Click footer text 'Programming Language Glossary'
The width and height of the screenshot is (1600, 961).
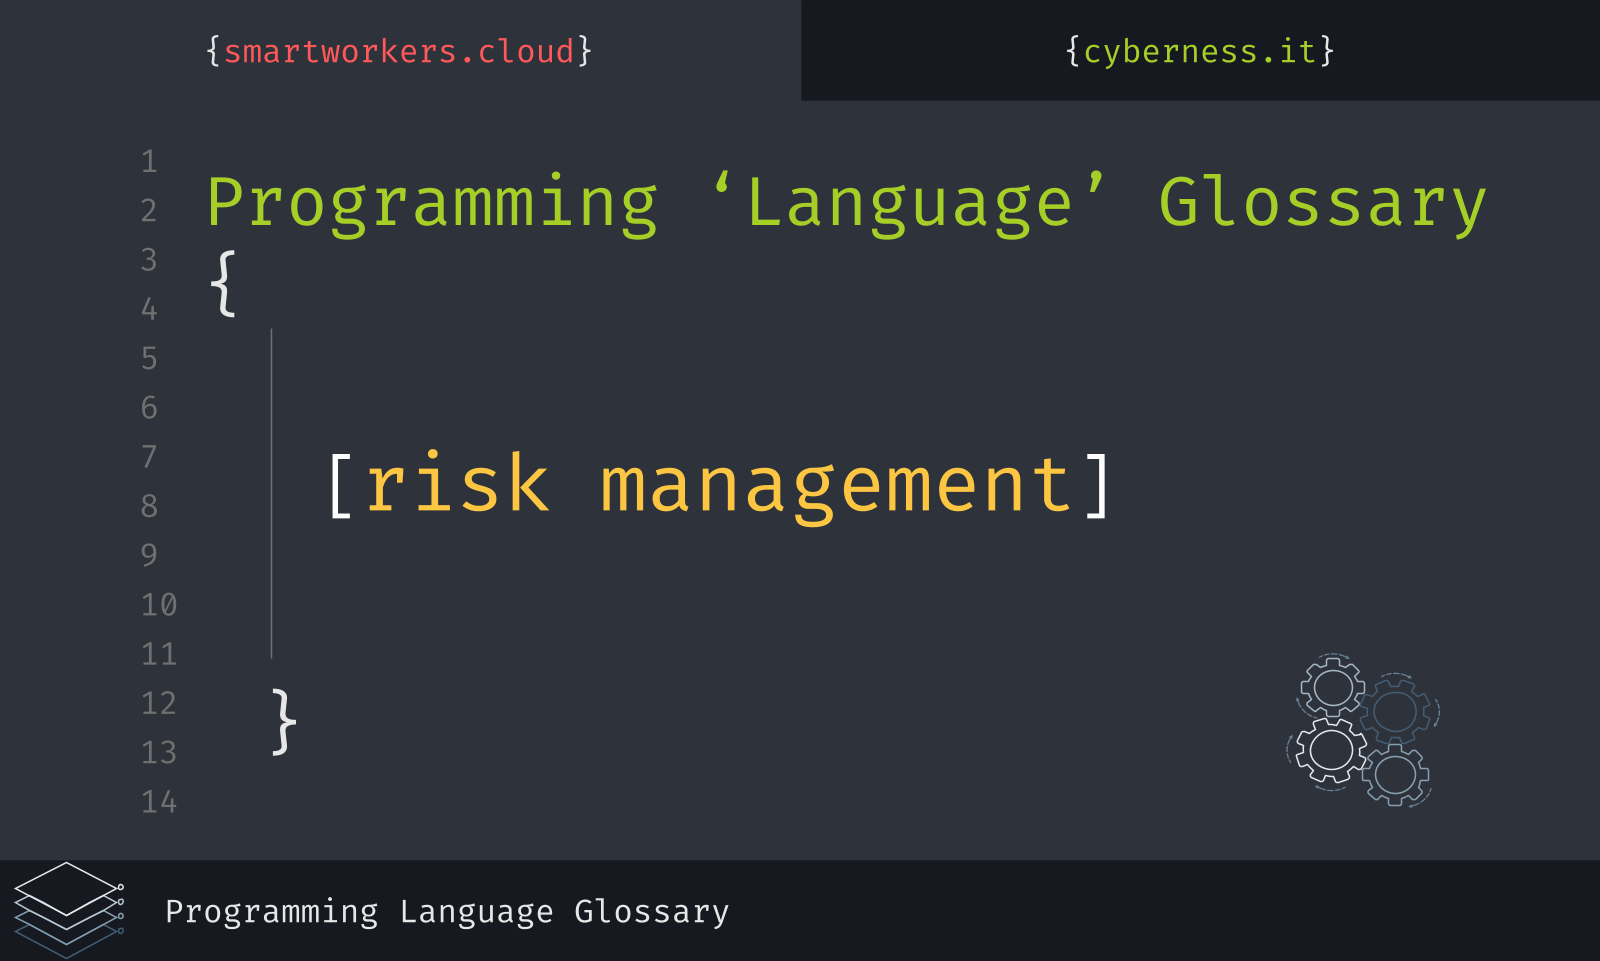point(447,912)
